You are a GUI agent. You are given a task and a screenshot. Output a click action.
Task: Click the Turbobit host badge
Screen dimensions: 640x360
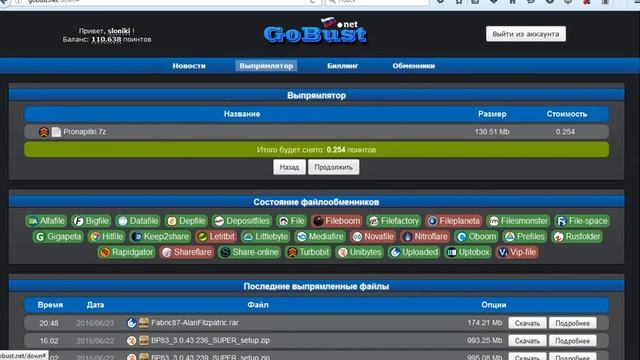pos(308,252)
